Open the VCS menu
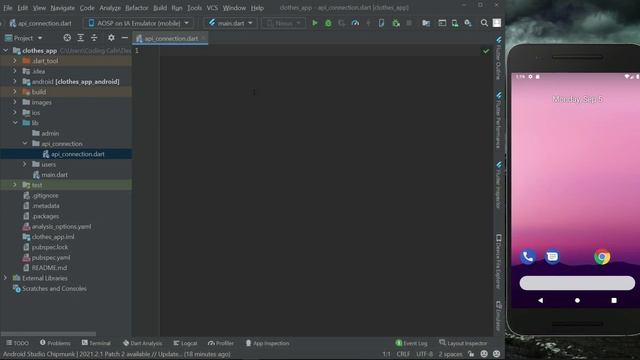 tap(212, 8)
